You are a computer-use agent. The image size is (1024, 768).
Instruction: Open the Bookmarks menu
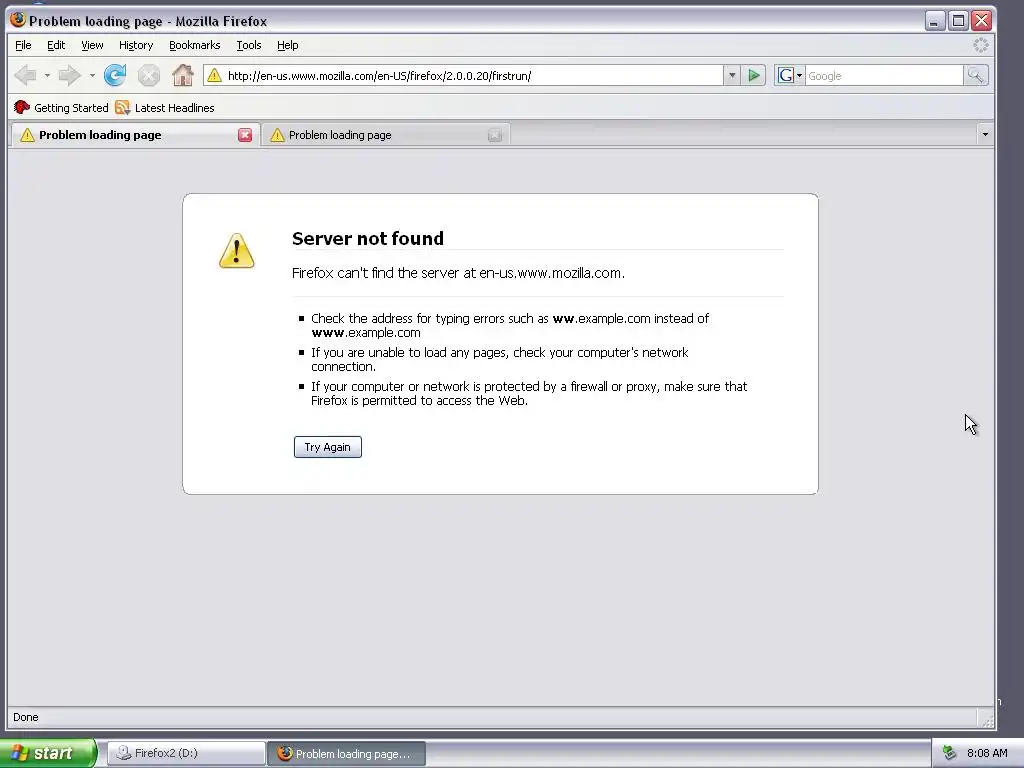195,45
